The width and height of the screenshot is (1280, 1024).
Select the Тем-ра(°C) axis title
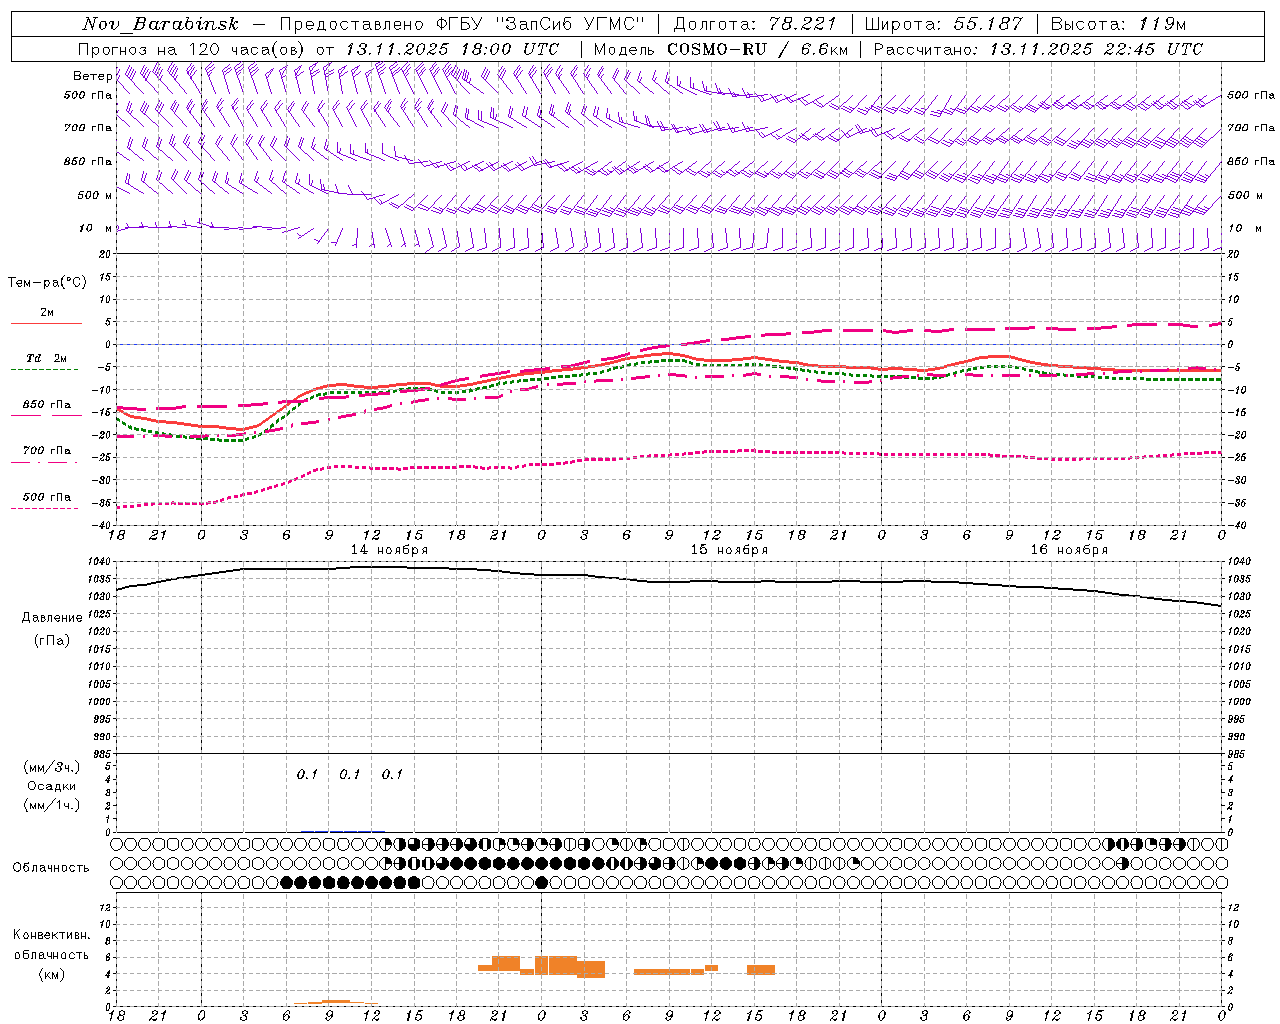pyautogui.click(x=47, y=283)
